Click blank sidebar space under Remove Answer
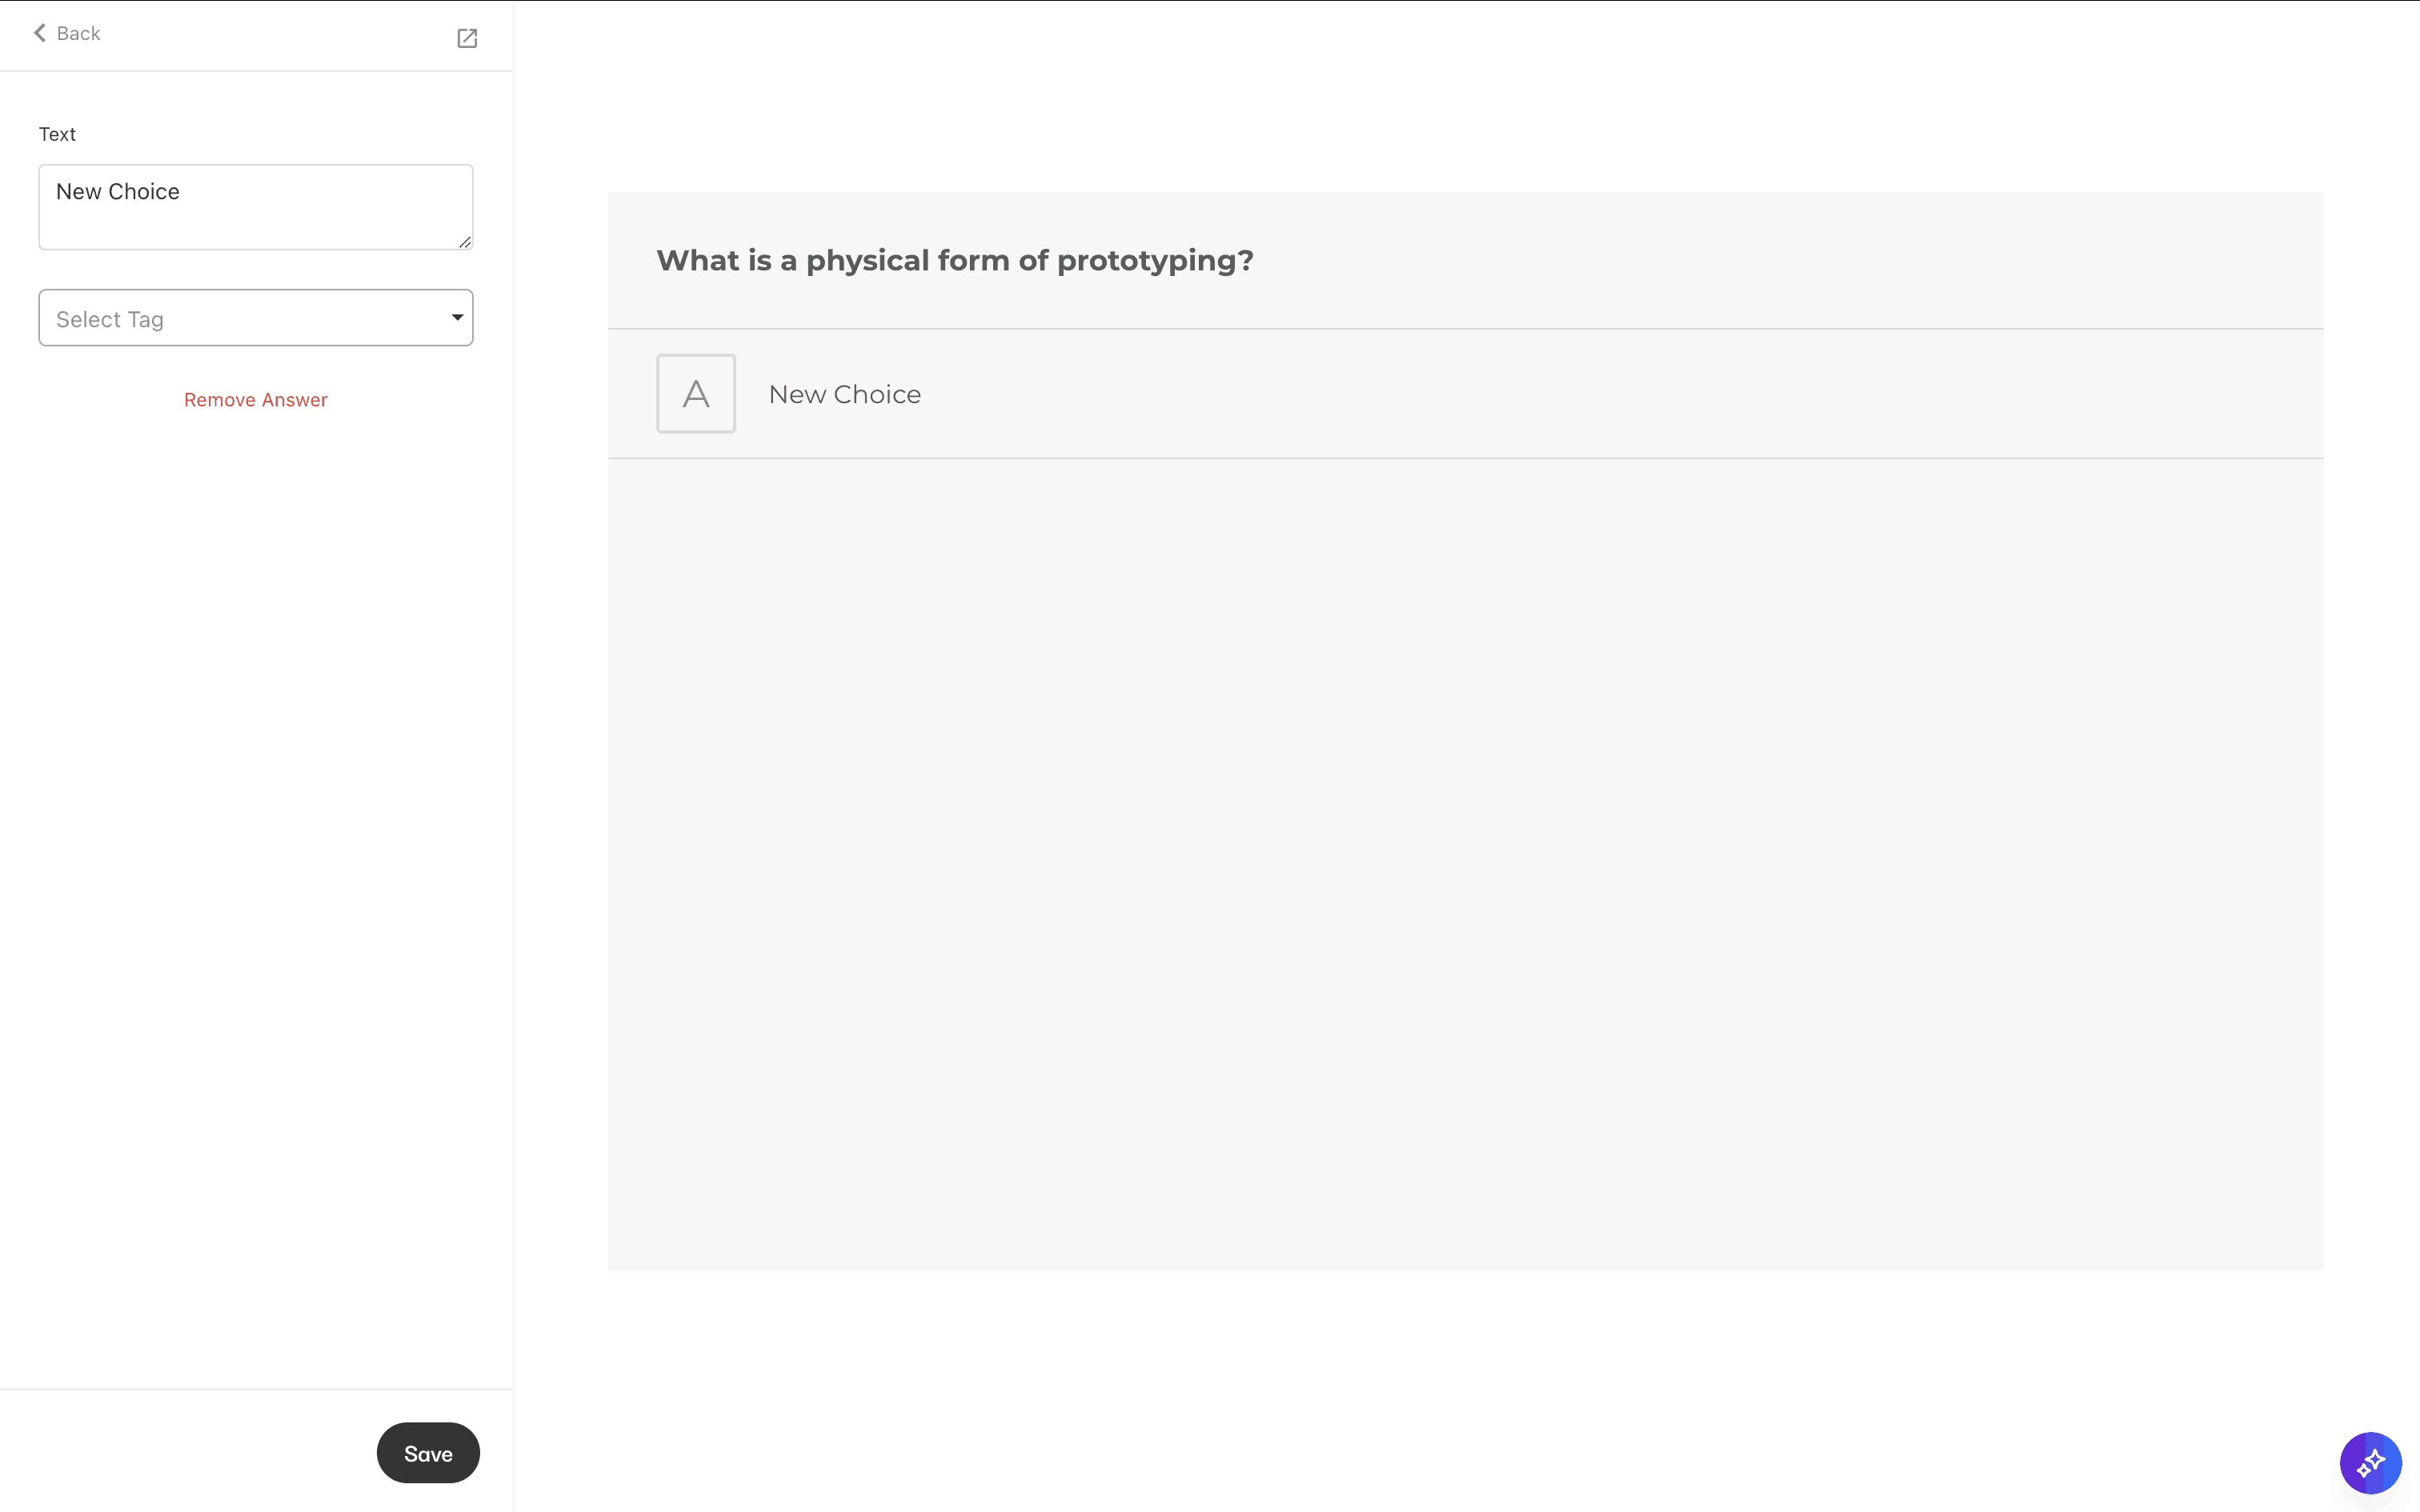 (x=256, y=900)
